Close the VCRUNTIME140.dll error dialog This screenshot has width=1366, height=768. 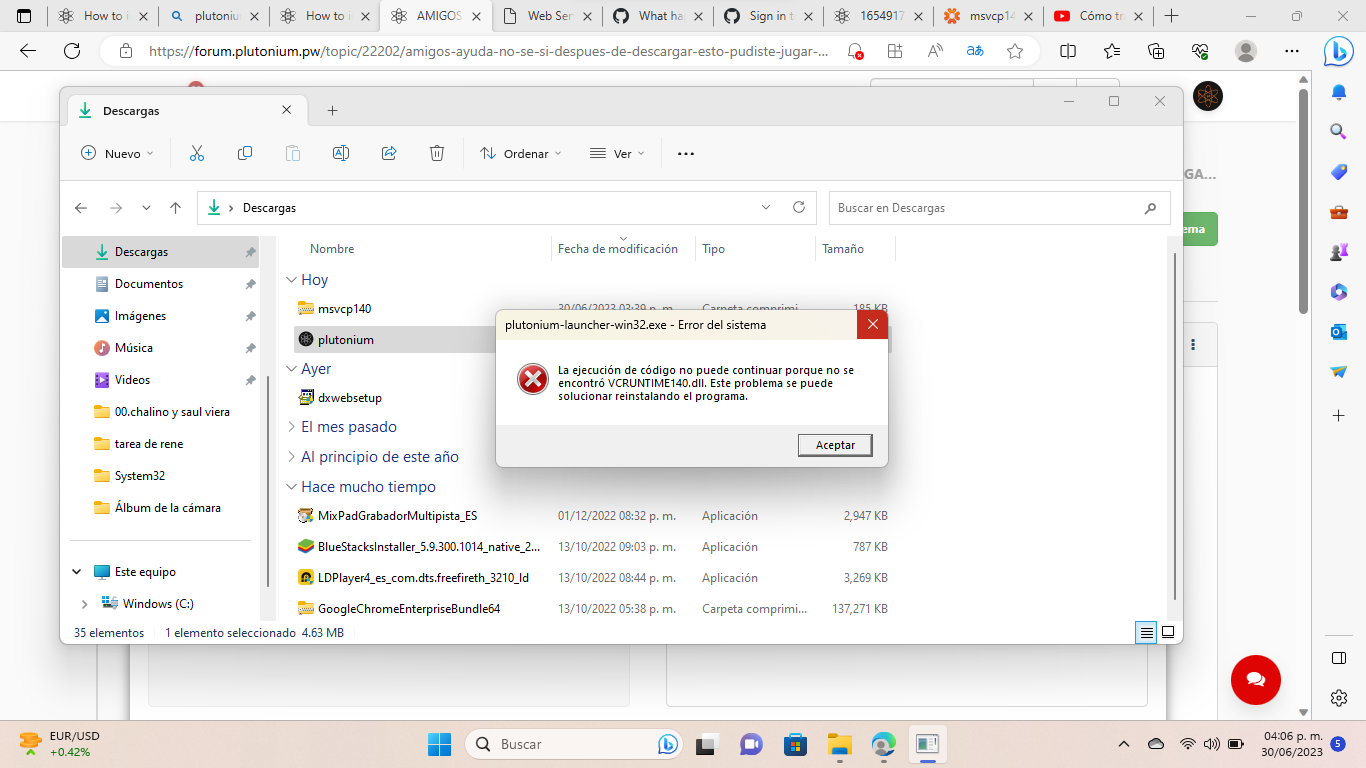[x=872, y=324]
